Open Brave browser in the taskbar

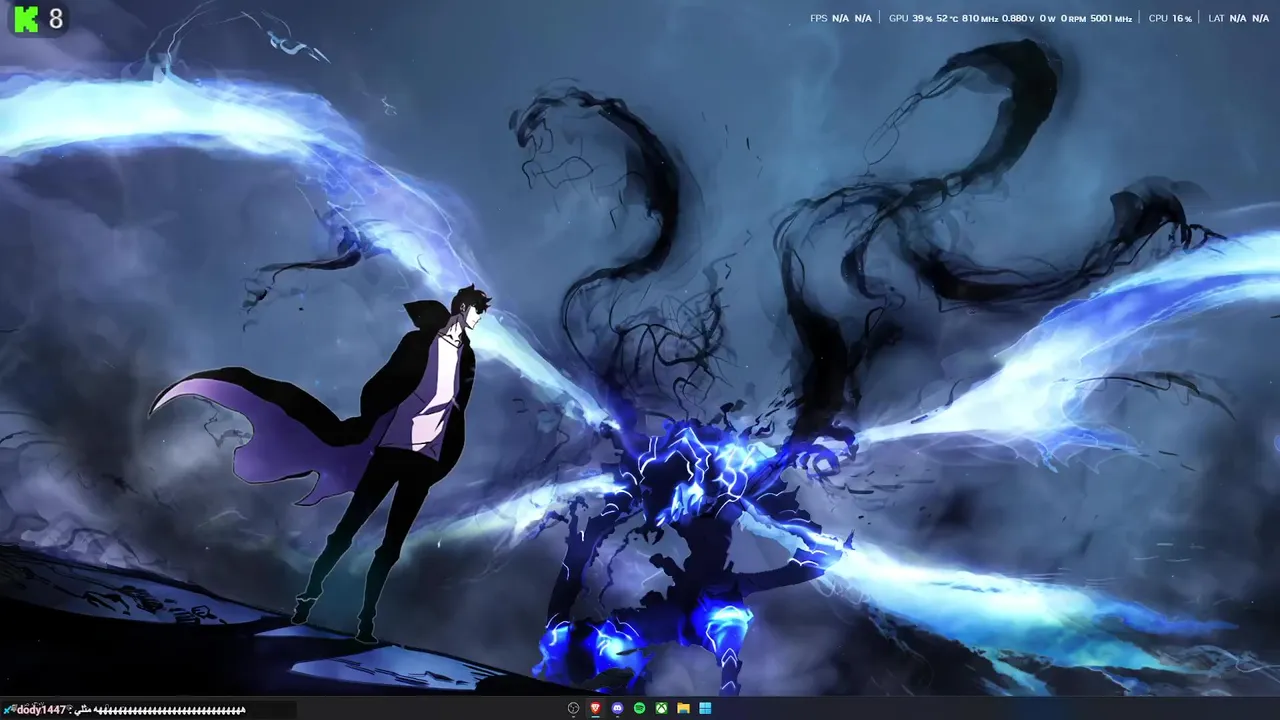click(x=596, y=708)
